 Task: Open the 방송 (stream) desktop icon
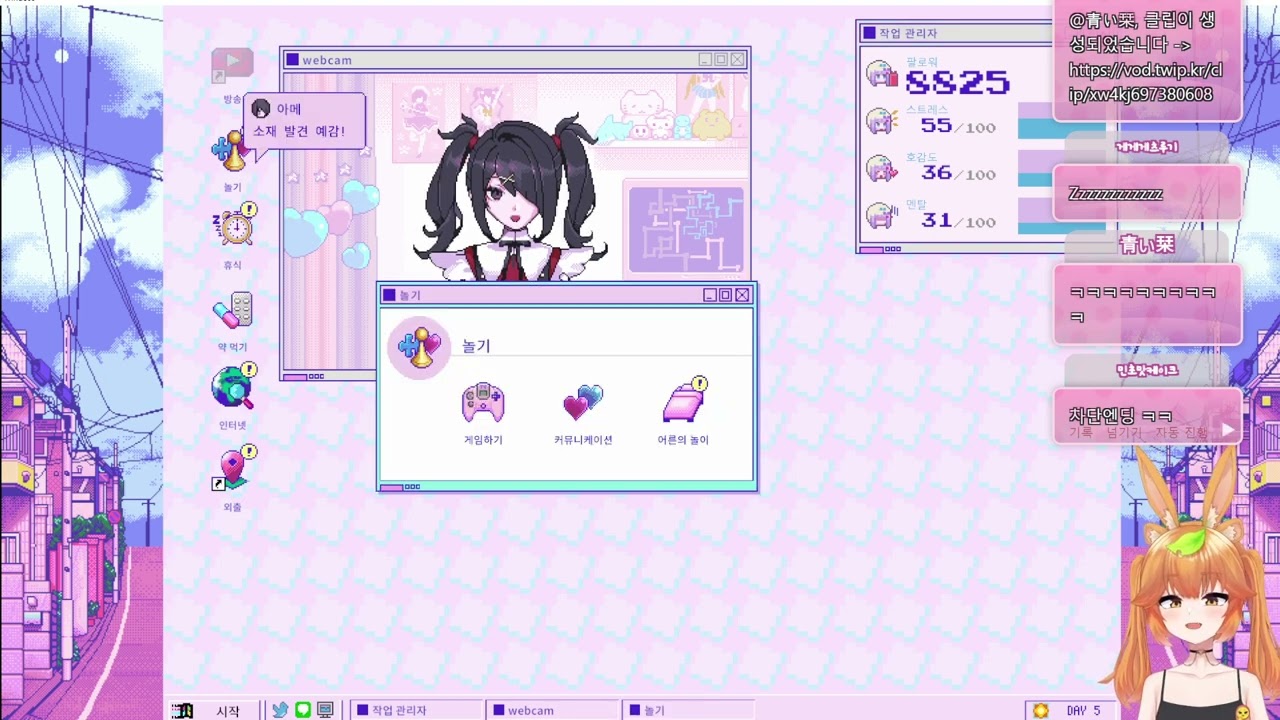232,67
